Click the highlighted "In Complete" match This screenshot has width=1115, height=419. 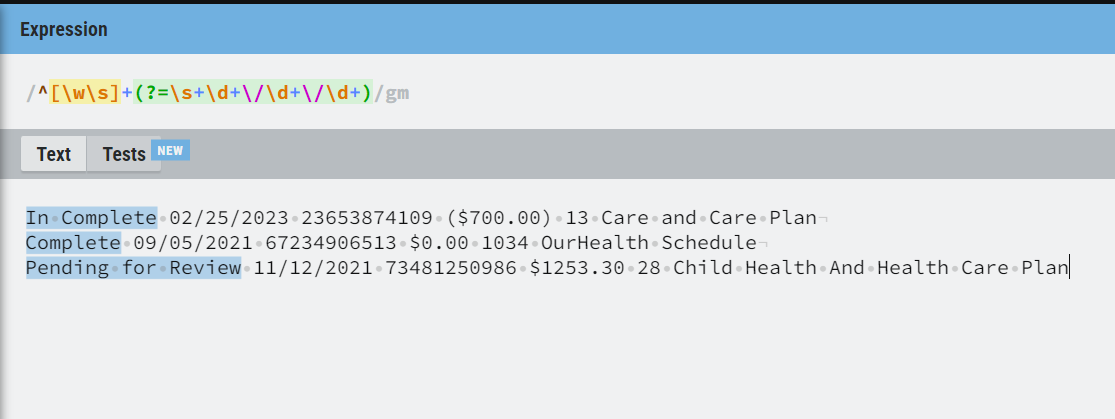tap(91, 218)
